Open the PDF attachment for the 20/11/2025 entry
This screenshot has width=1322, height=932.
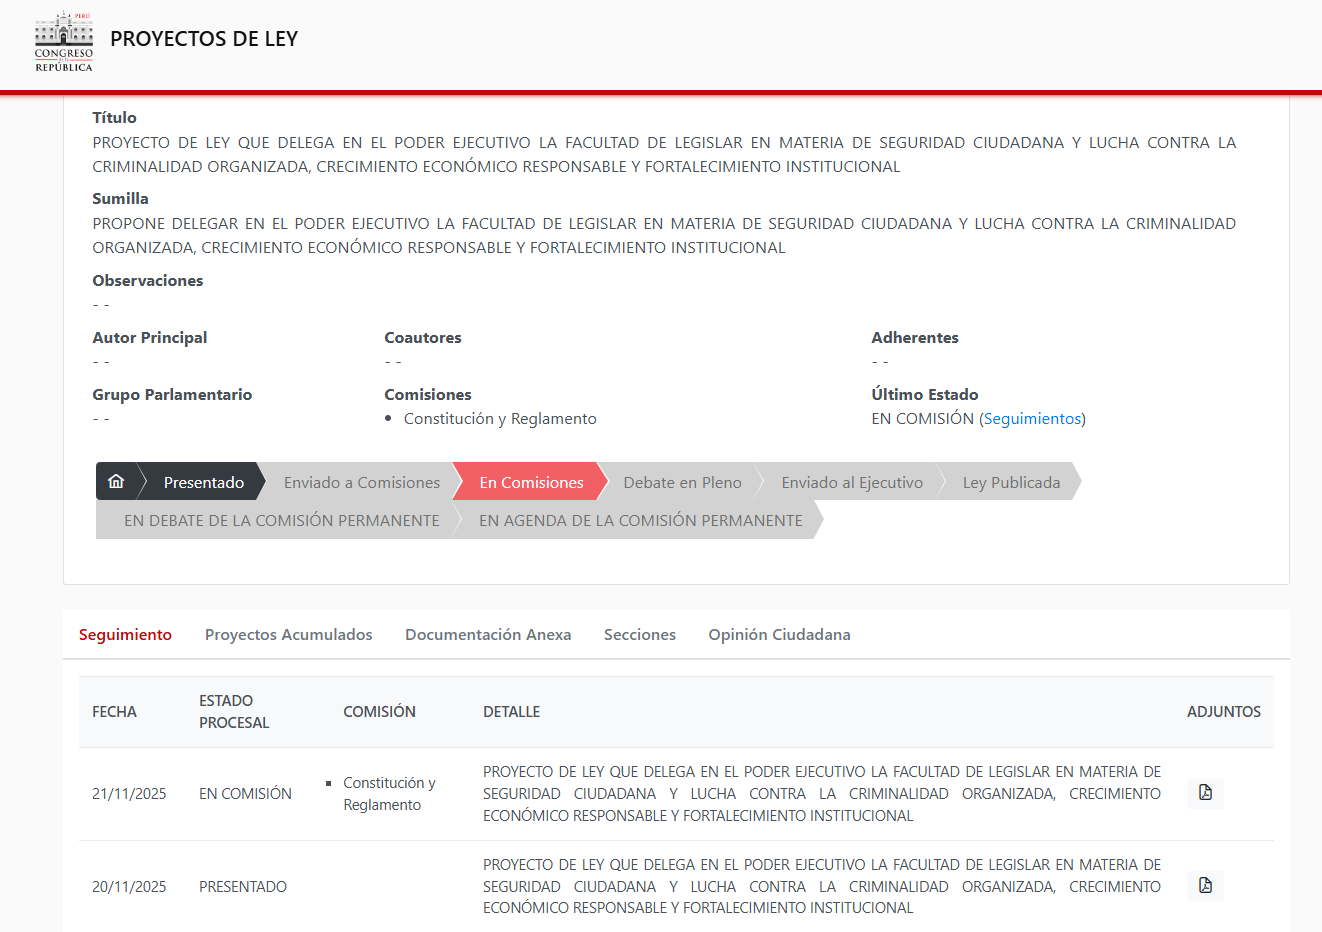1204,886
